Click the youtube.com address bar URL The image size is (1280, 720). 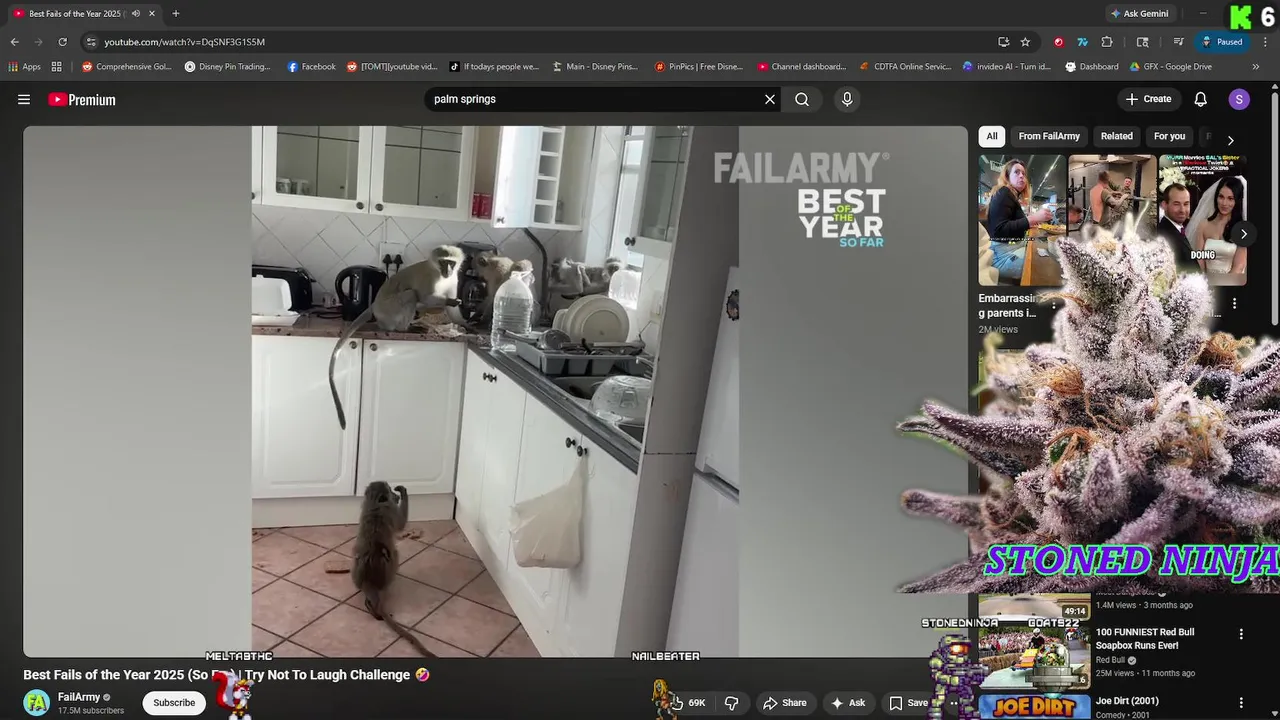pos(184,42)
